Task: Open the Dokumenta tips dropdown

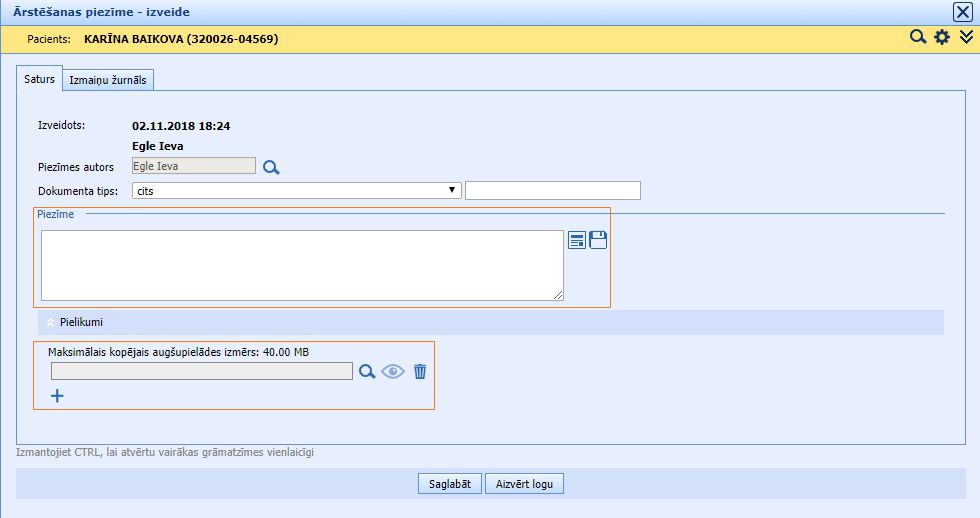Action: pos(296,190)
